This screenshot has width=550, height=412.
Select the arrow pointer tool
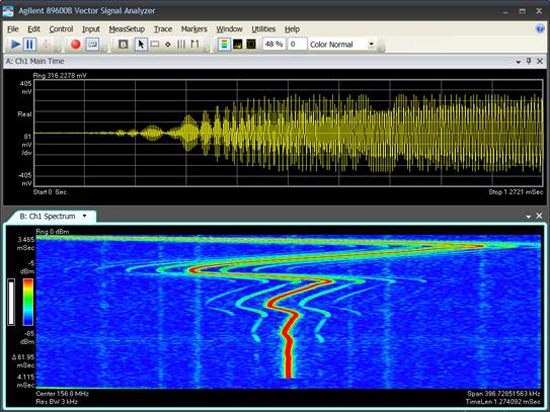point(141,44)
